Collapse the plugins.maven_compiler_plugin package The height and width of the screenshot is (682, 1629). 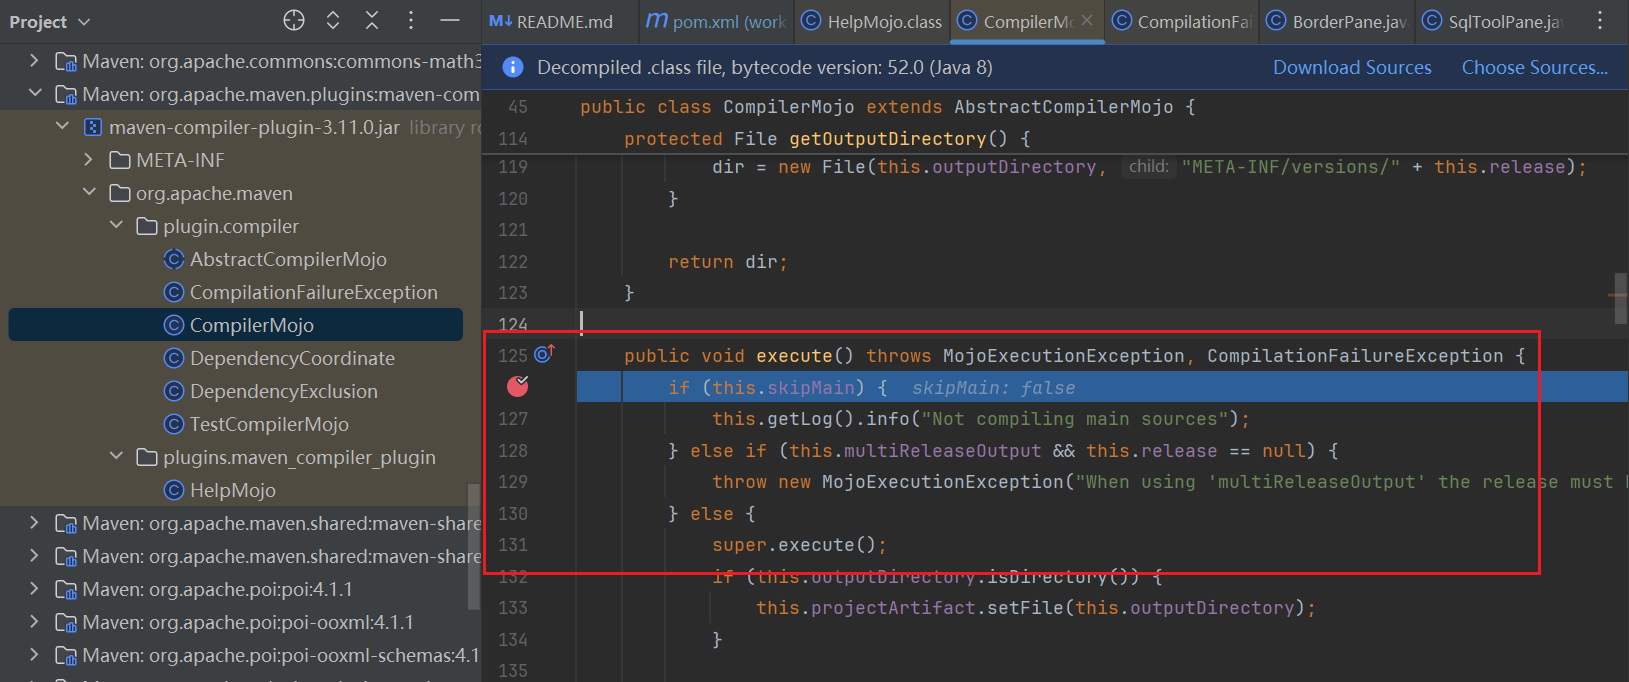click(116, 457)
